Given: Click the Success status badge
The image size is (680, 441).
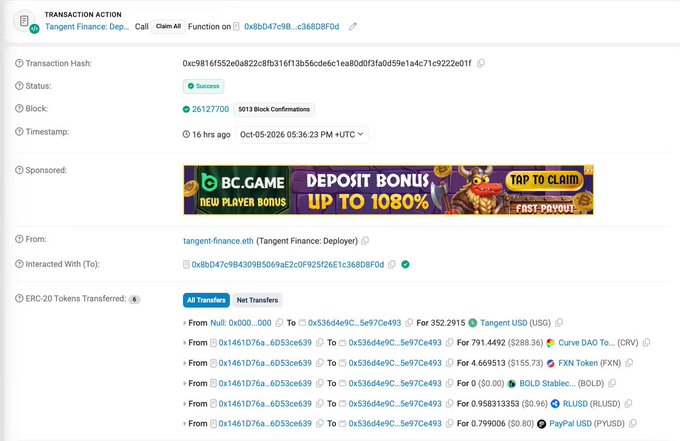Looking at the screenshot, I should click(203, 86).
